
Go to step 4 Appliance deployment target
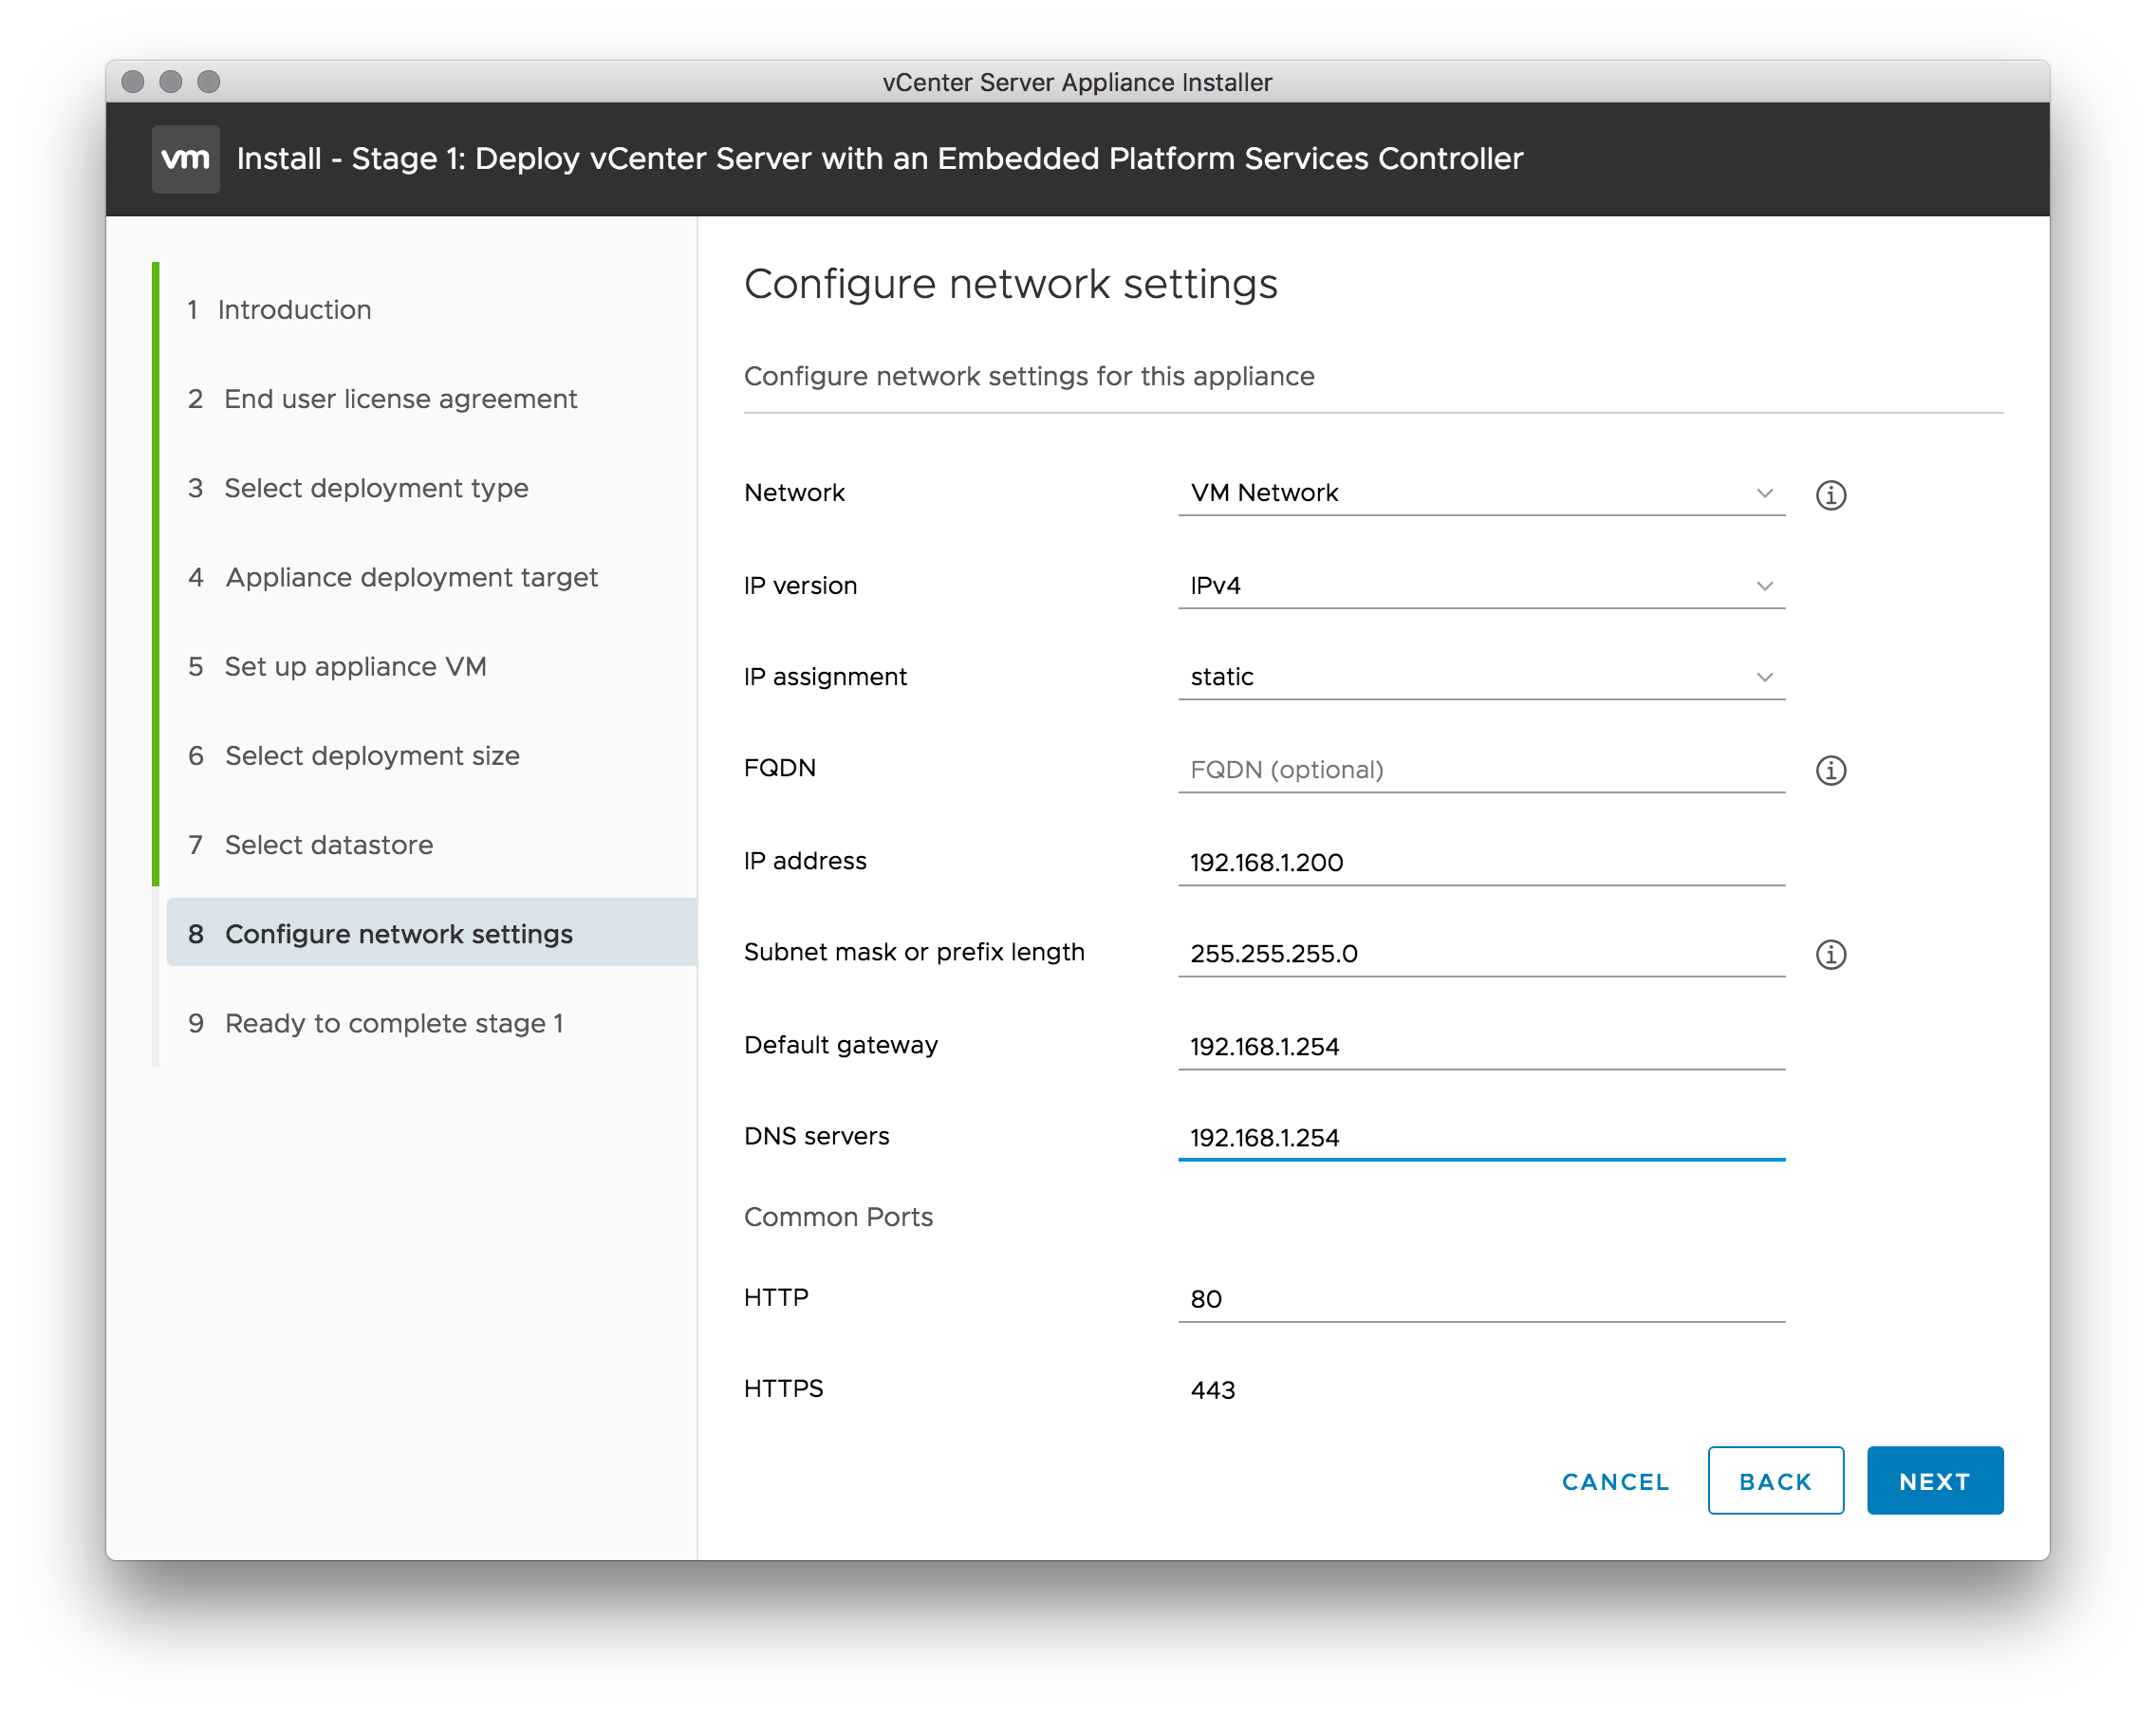(393, 576)
